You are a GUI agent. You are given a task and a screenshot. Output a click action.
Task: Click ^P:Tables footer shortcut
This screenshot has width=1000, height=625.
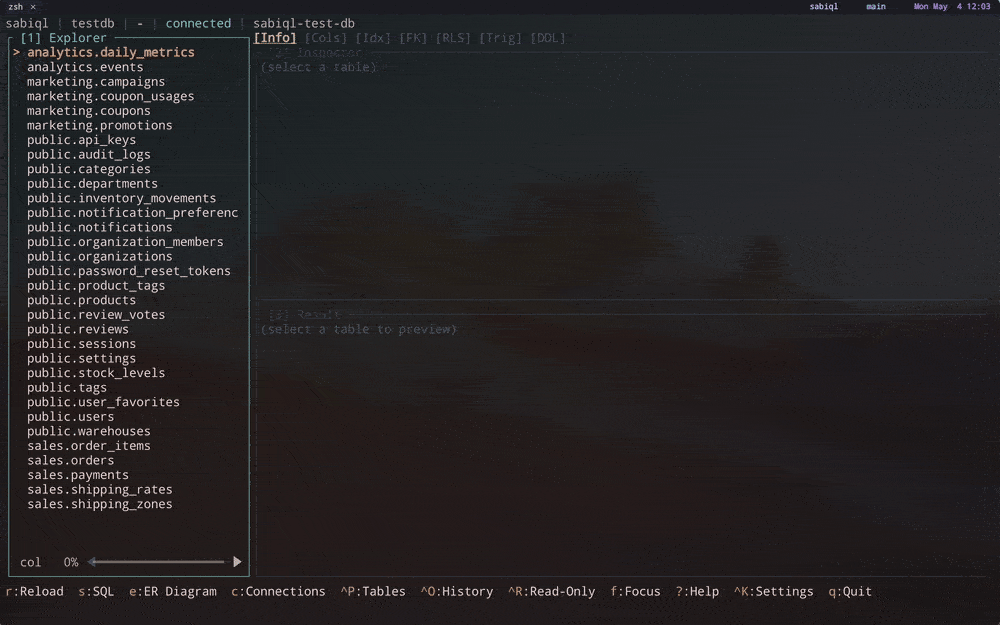(x=372, y=592)
